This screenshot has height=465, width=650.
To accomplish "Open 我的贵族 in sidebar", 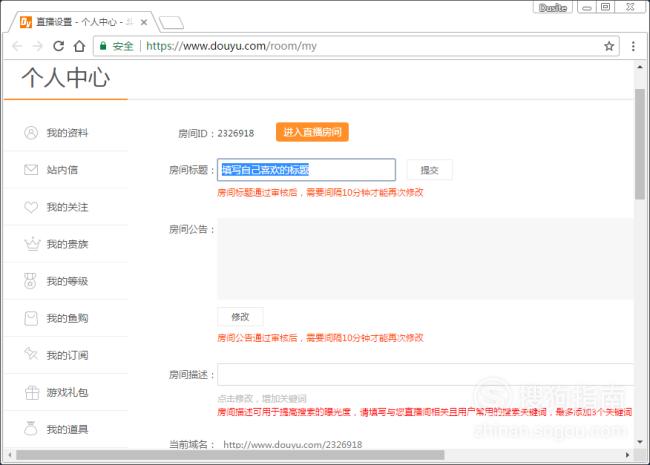I will (x=67, y=244).
